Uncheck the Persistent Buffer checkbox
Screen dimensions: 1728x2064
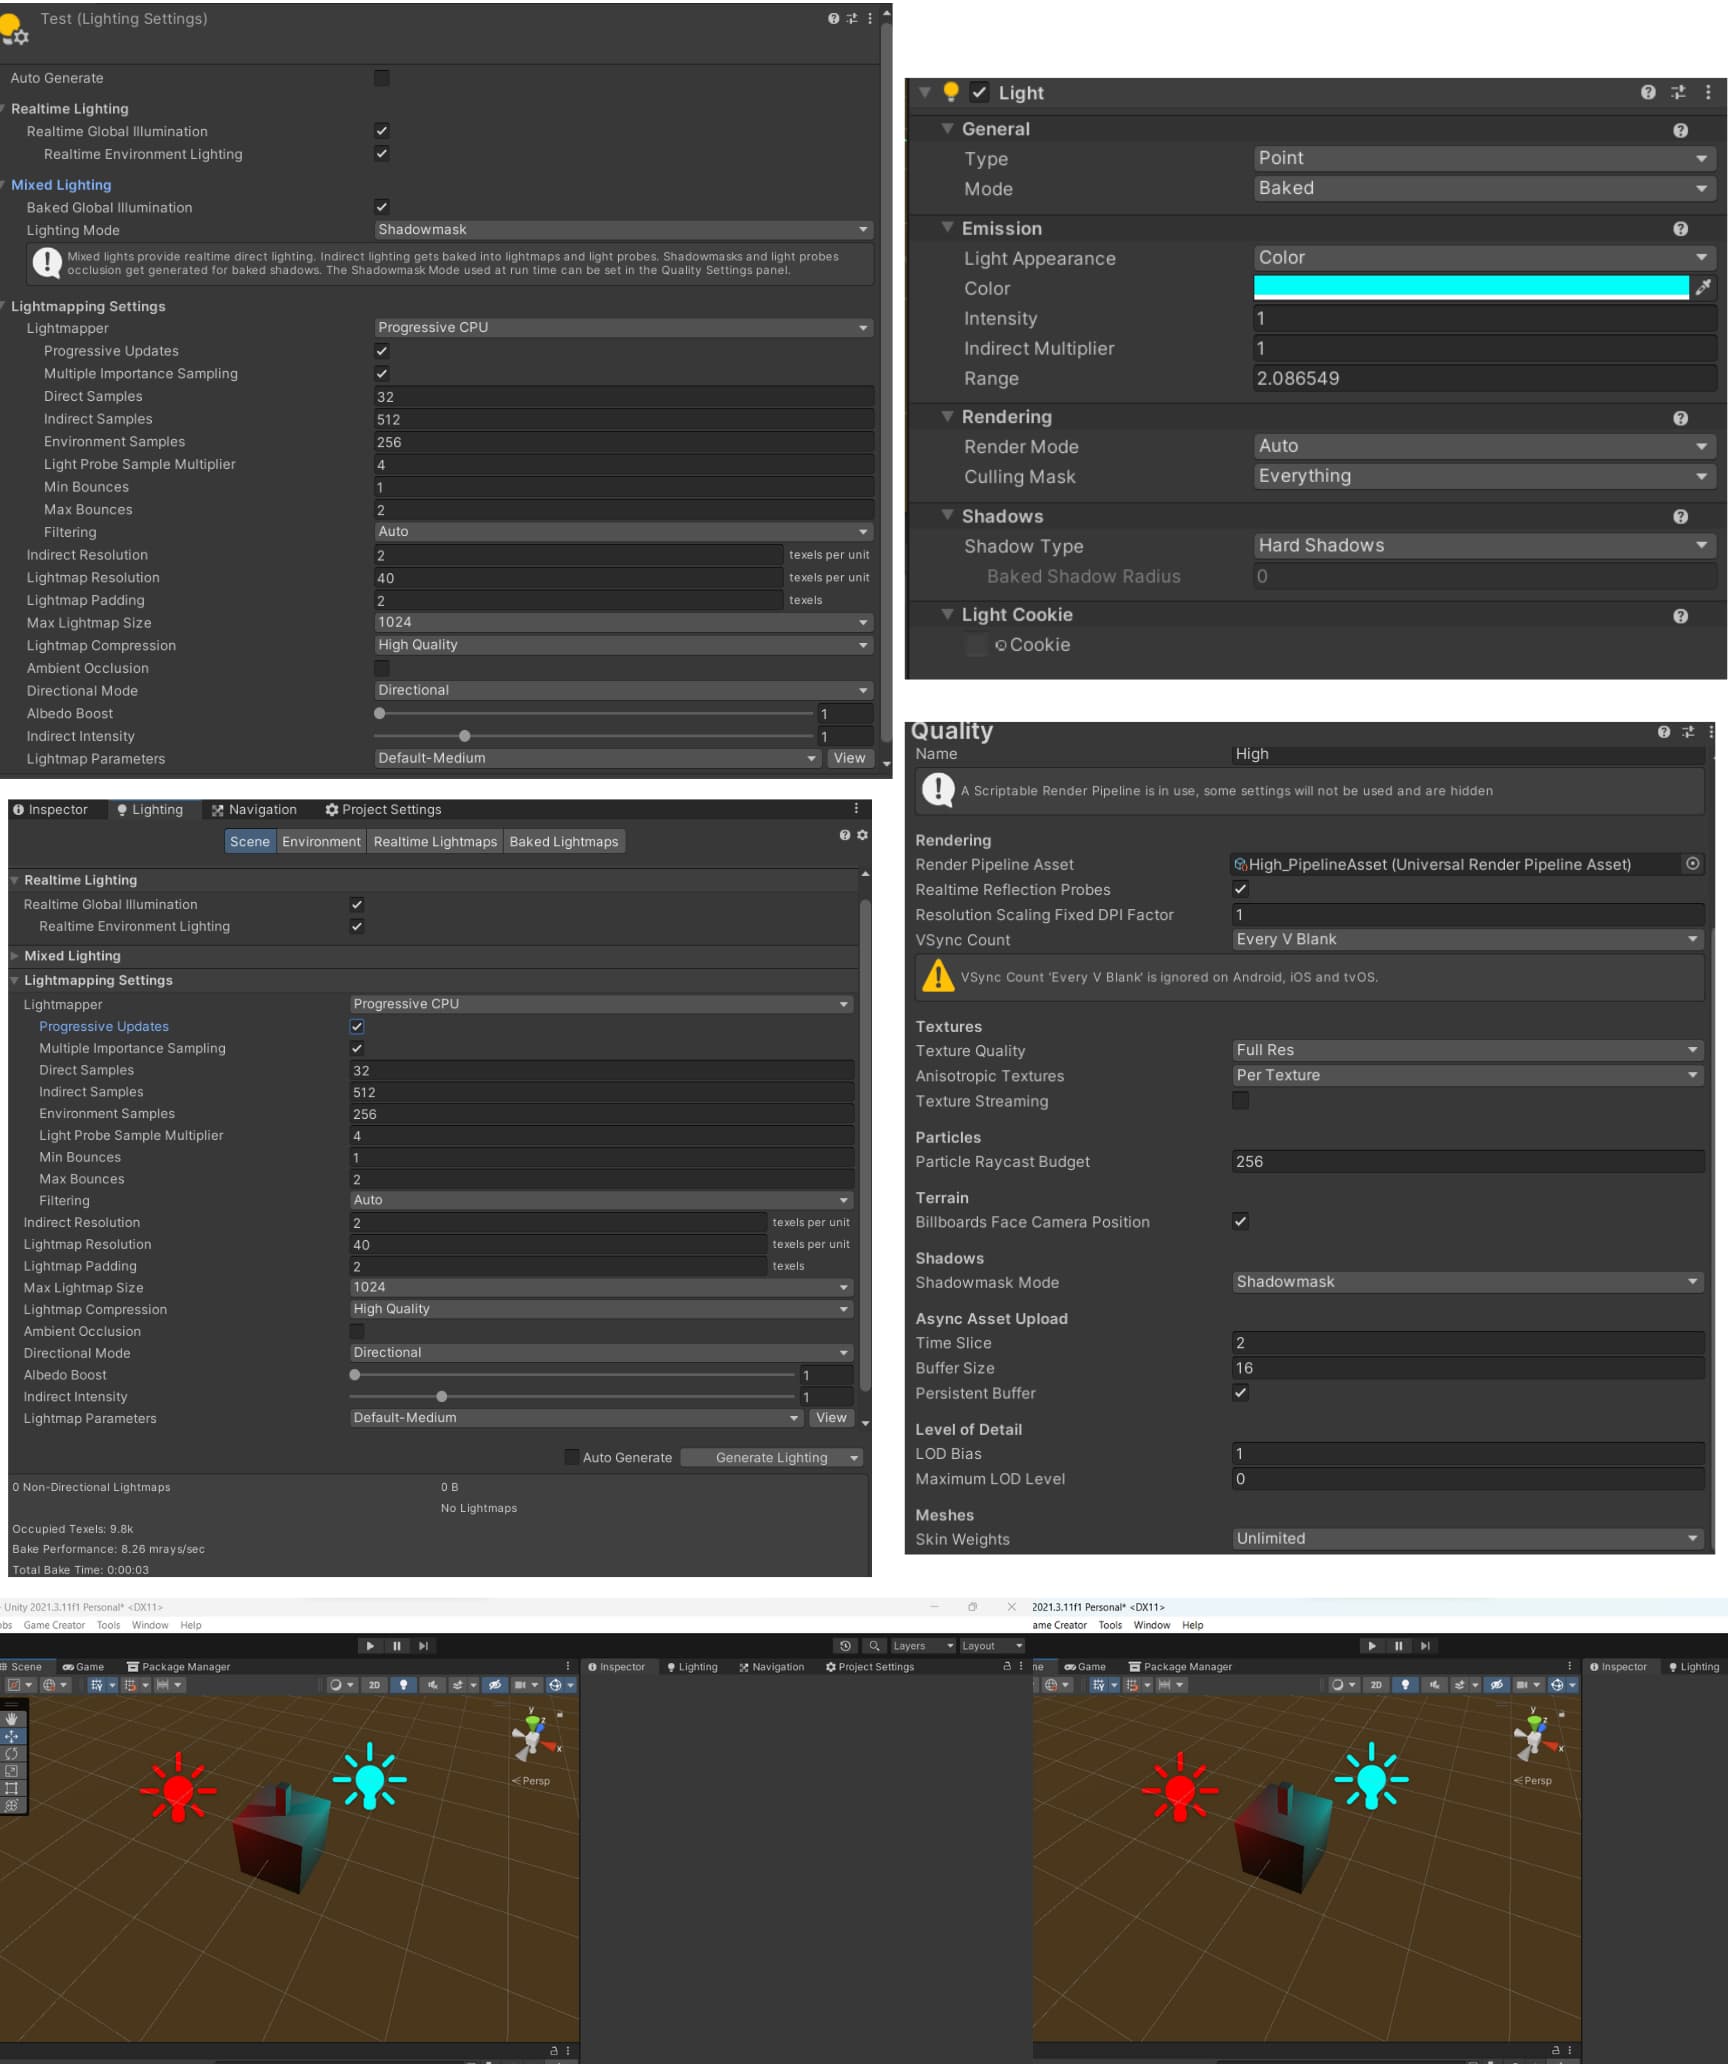[x=1240, y=1392]
